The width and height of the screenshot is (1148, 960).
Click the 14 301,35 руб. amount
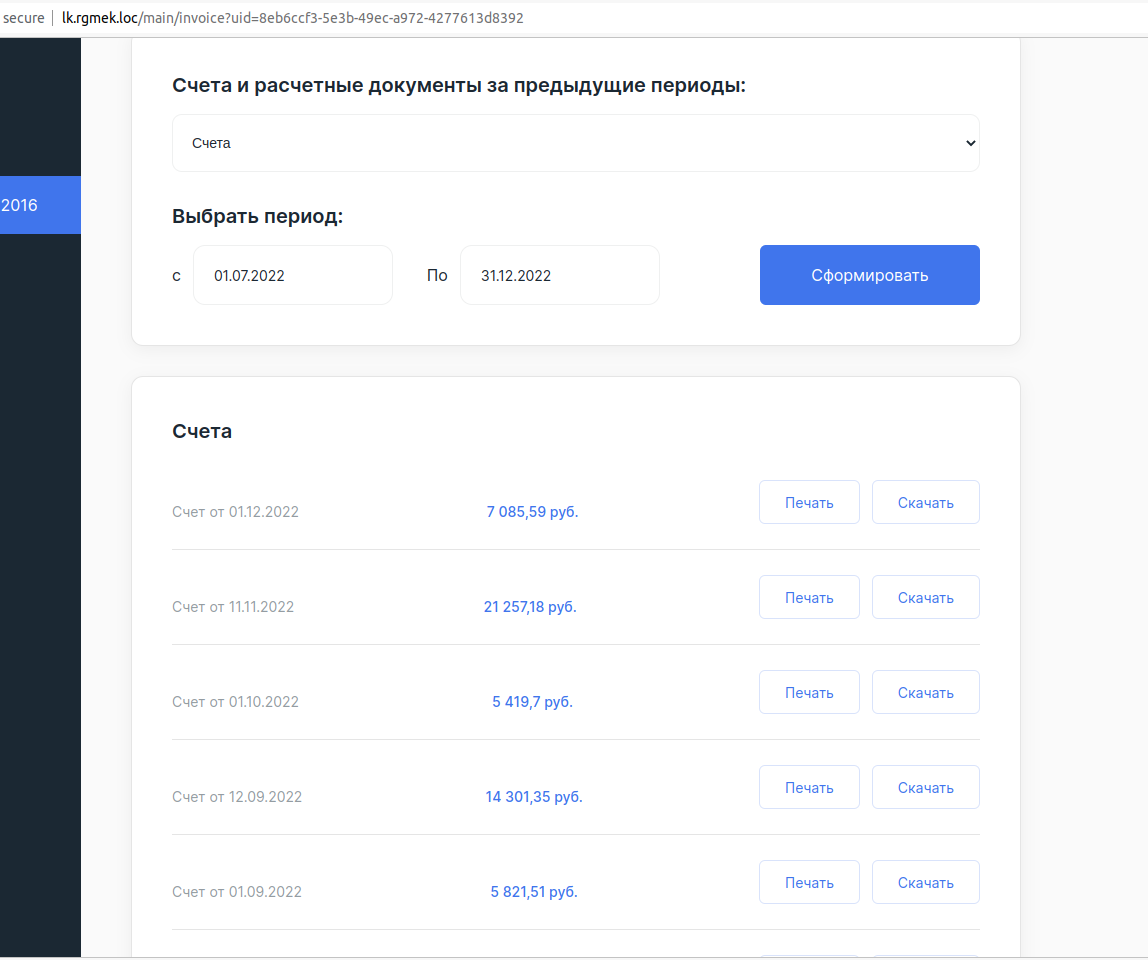coord(533,797)
